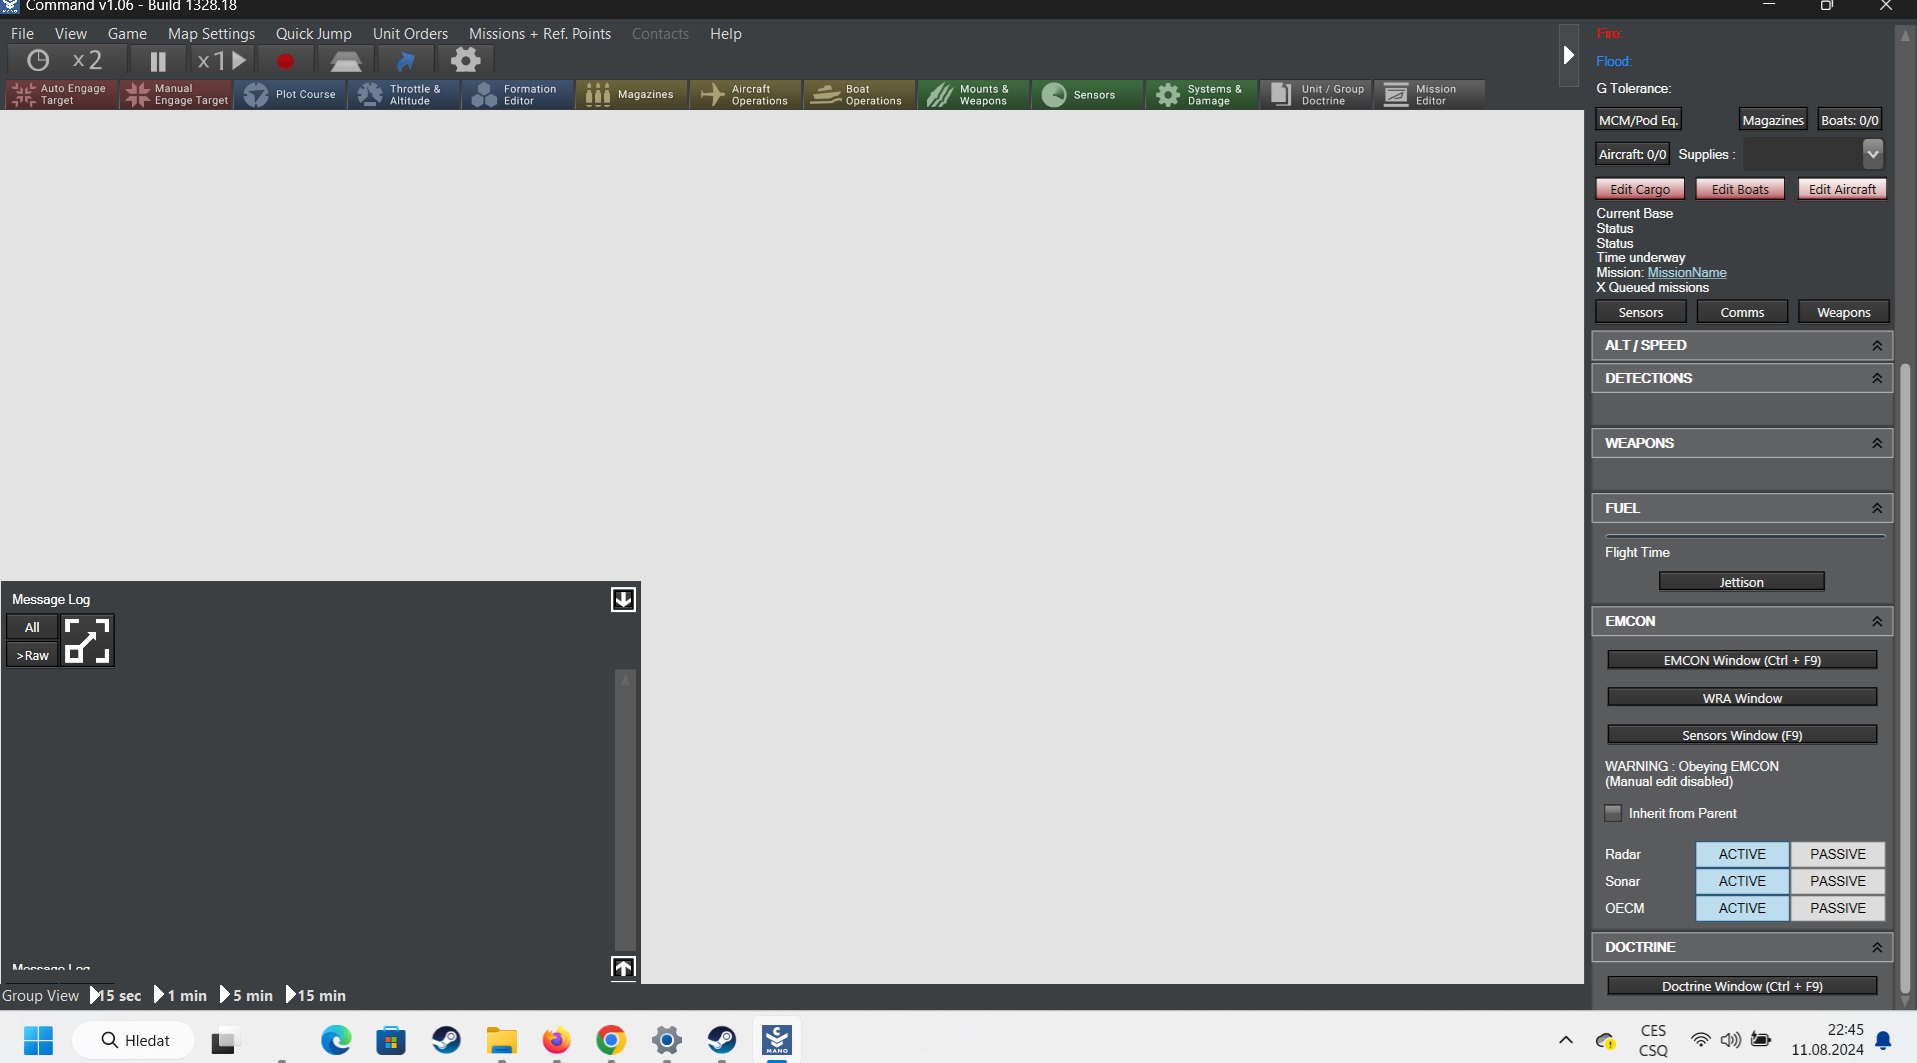1917x1063 pixels.
Task: Open the Game menu
Action: (x=127, y=34)
